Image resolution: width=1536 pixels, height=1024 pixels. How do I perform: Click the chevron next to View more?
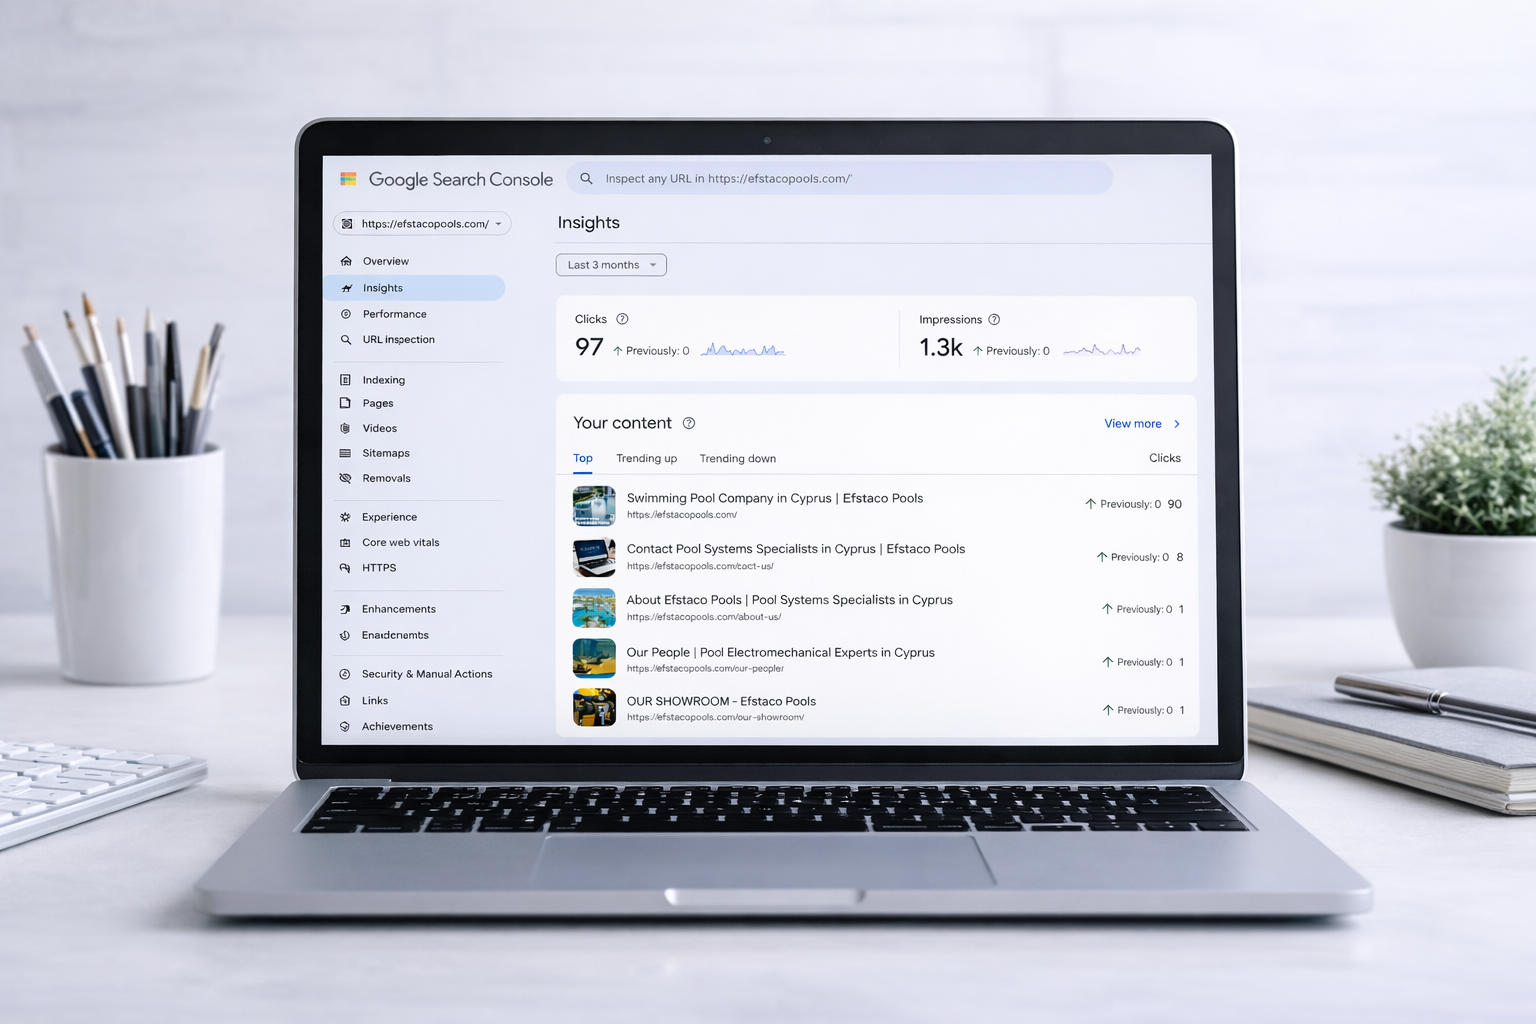click(1177, 424)
